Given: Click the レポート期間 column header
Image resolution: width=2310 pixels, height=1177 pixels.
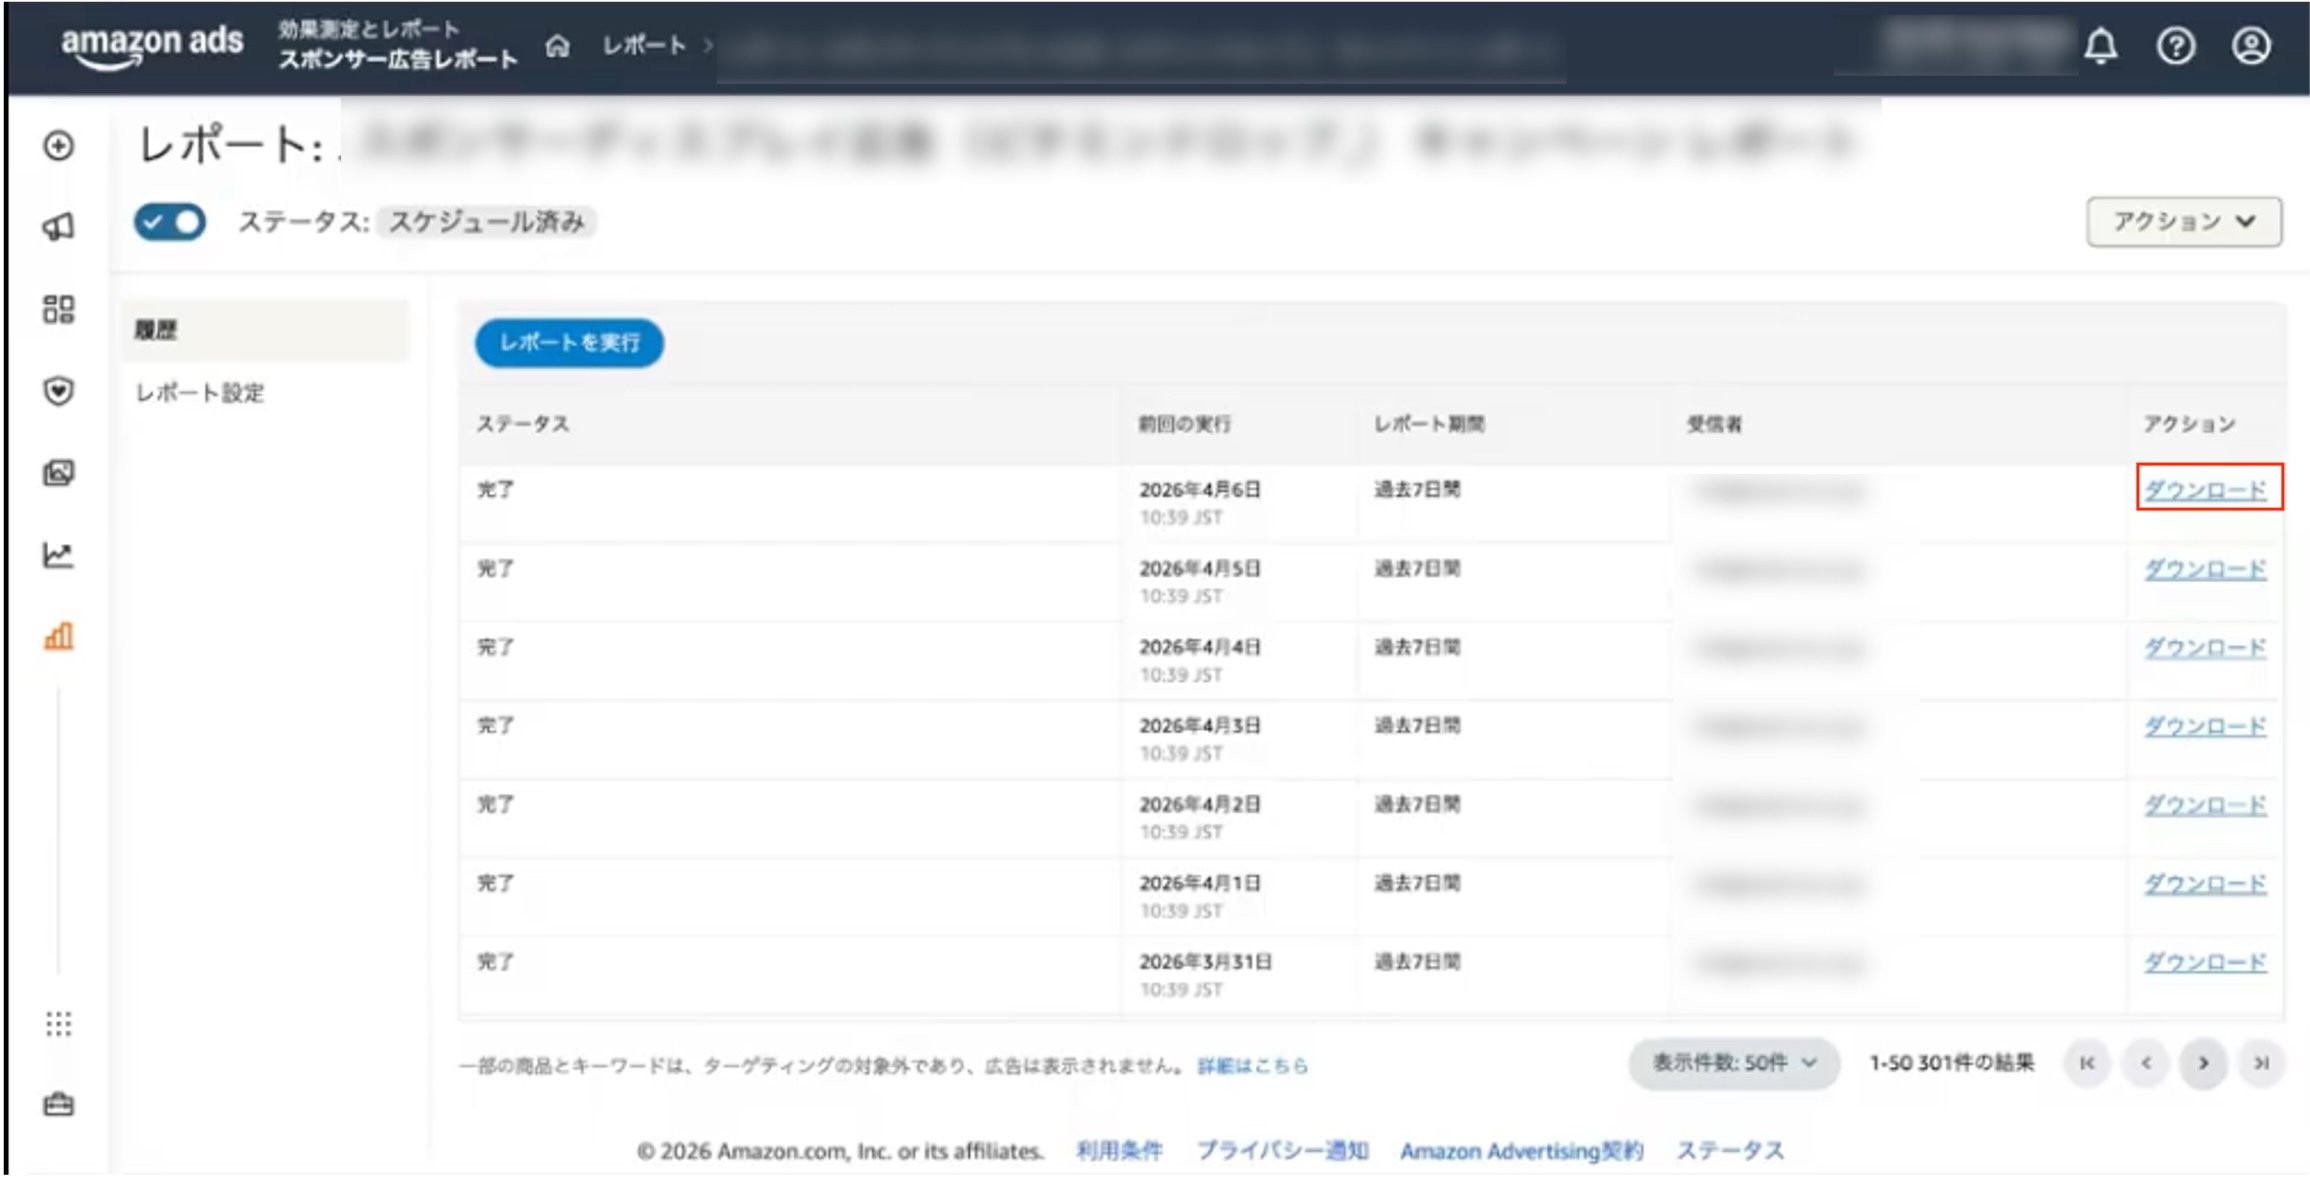Looking at the screenshot, I should (1429, 424).
